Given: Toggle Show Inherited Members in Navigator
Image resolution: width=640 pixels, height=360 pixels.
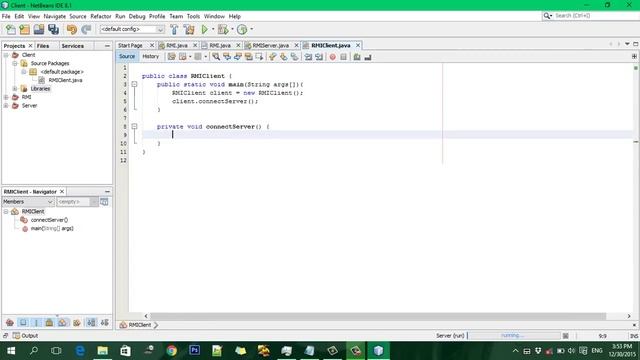Looking at the screenshot, I should click(10, 323).
